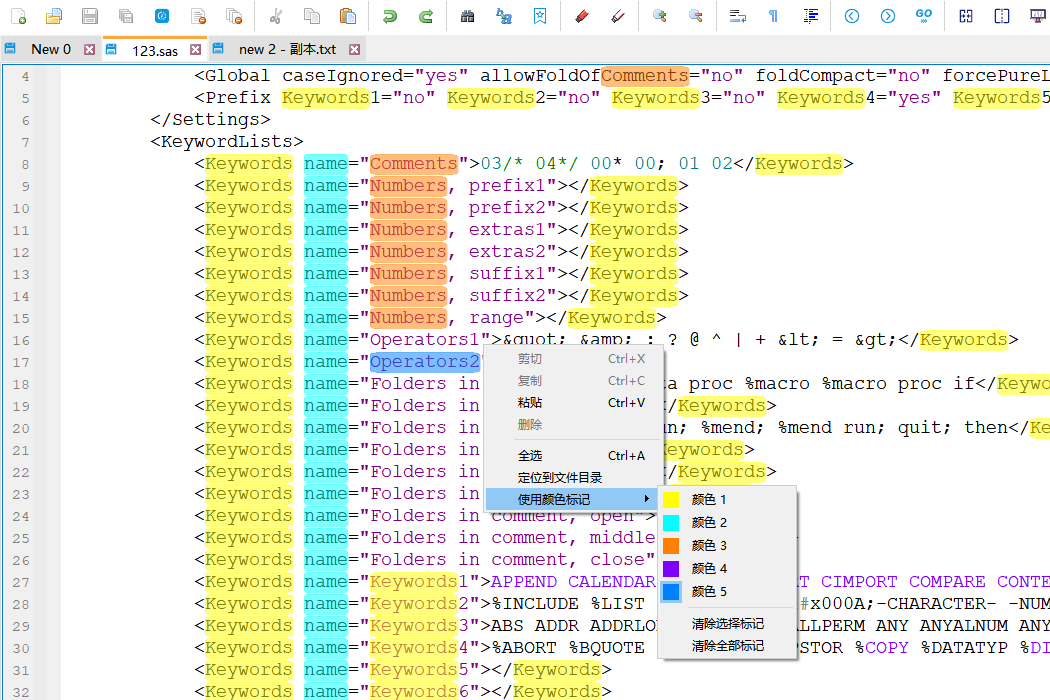The width and height of the screenshot is (1050, 700).
Task: Select the clear-marks brush icon
Action: pyautogui.click(x=618, y=16)
